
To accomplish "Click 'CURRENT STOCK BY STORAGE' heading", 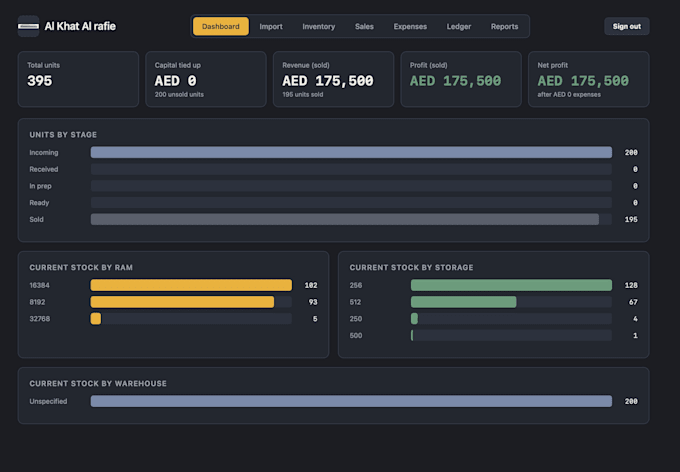I will (412, 267).
